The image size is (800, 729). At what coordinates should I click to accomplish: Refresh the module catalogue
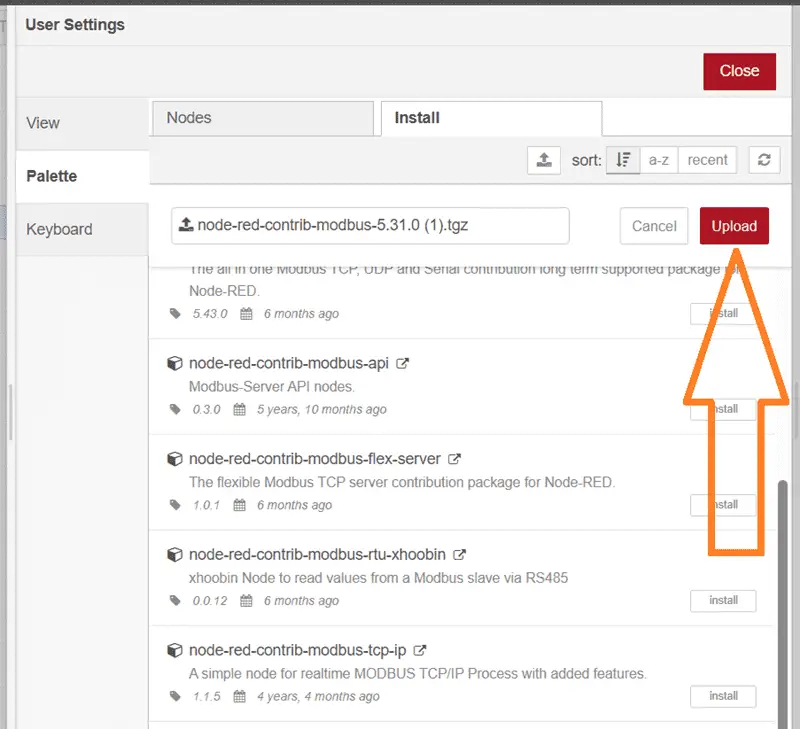point(764,160)
